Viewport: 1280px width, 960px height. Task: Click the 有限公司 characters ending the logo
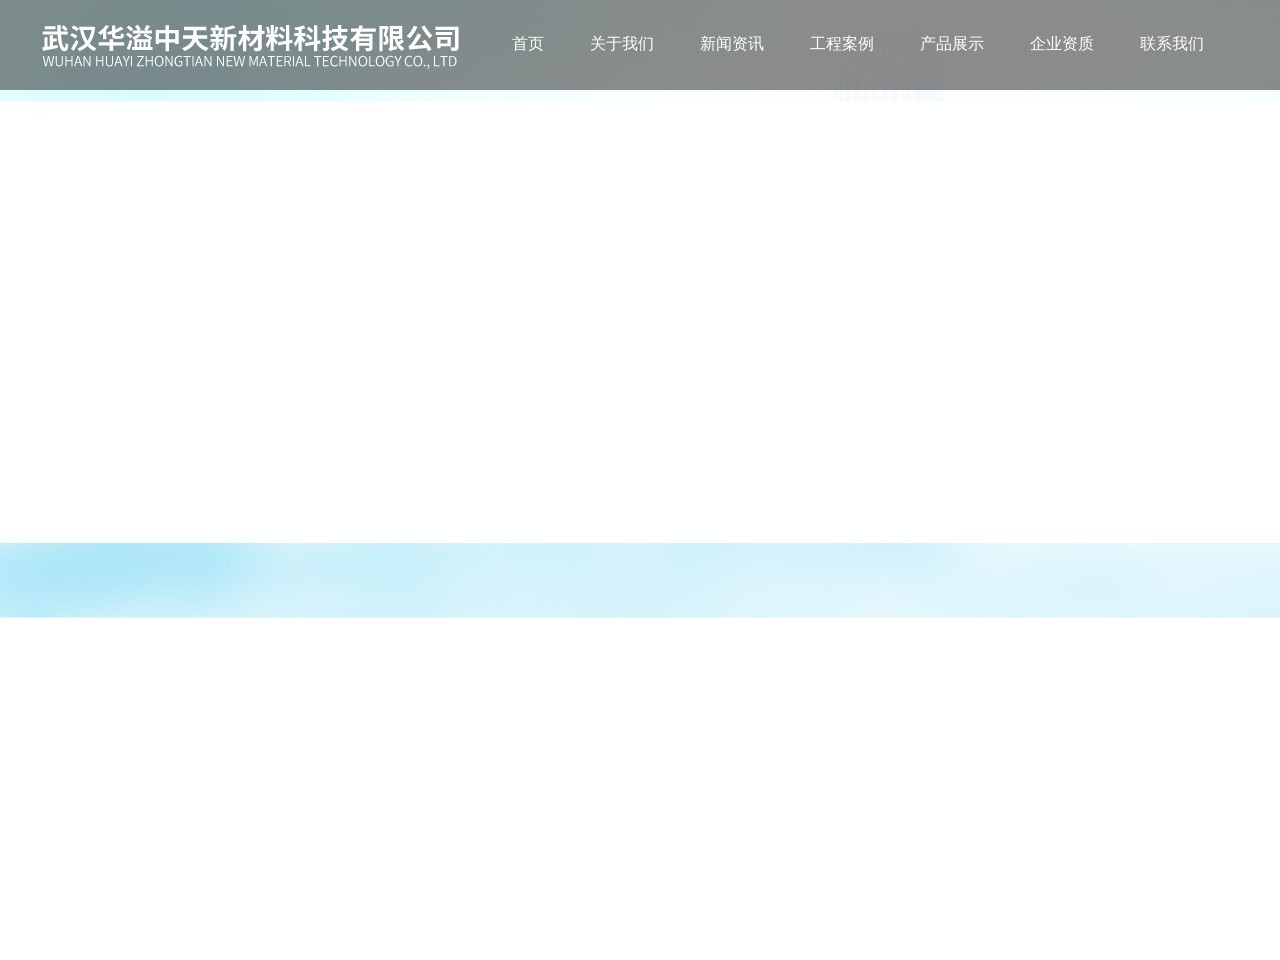tap(418, 39)
